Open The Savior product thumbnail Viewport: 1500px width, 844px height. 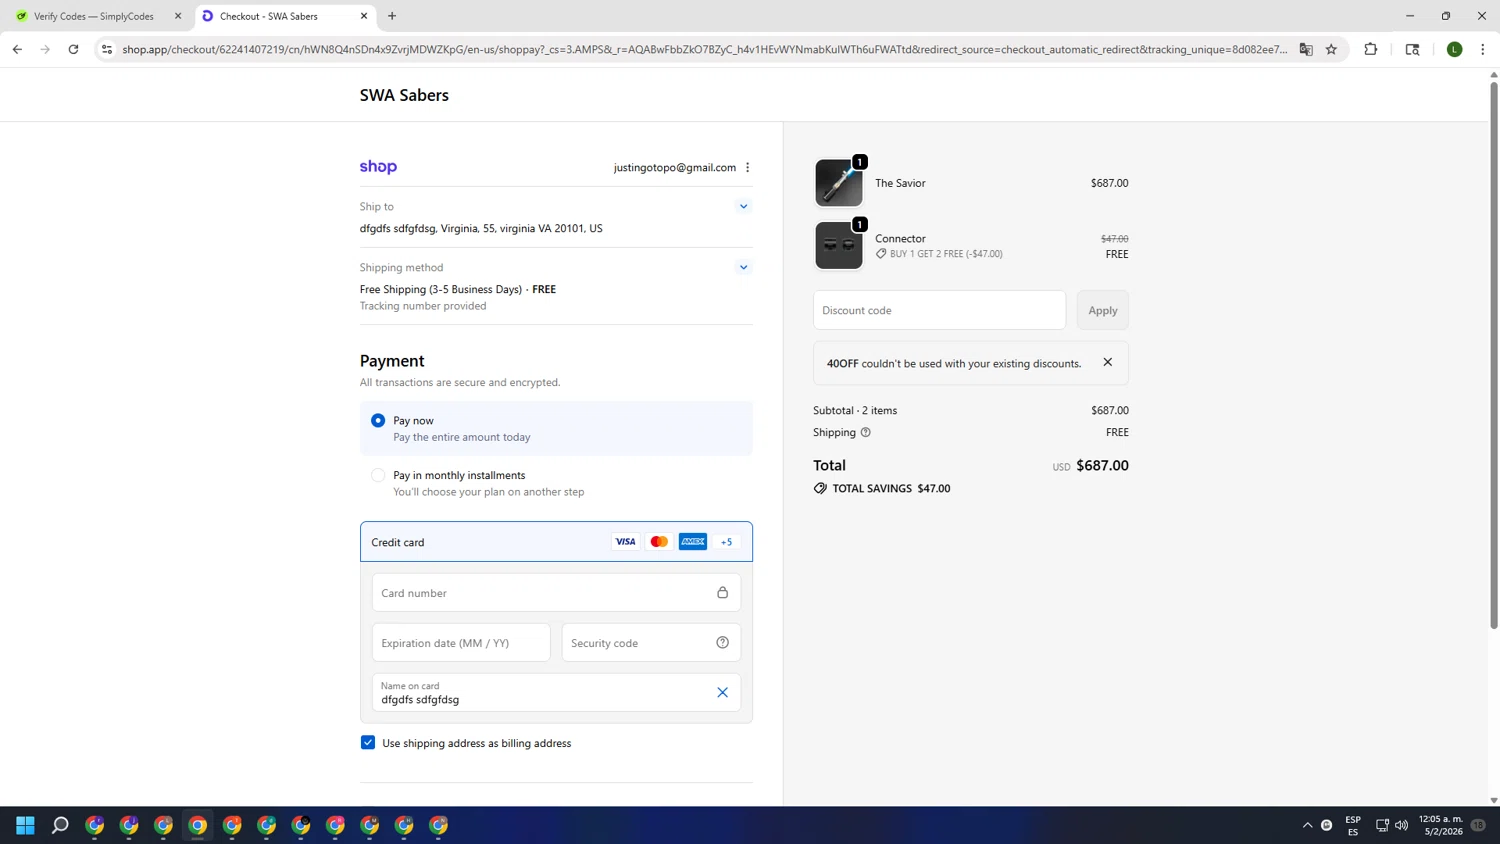(839, 183)
